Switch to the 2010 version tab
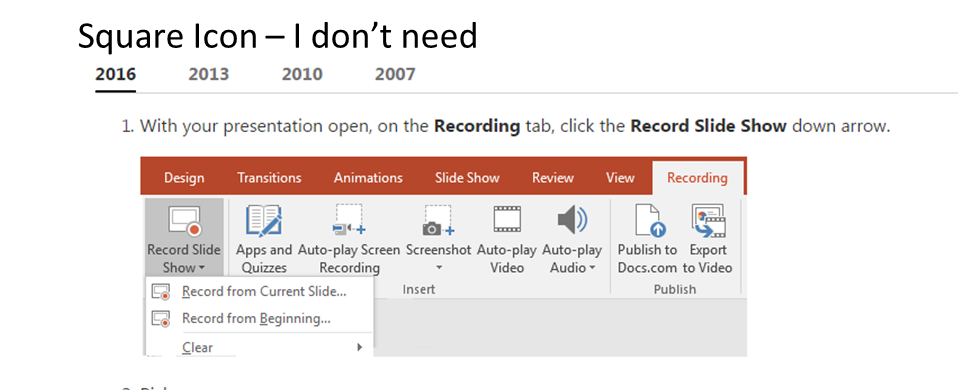This screenshot has height=390, width=958. [302, 75]
